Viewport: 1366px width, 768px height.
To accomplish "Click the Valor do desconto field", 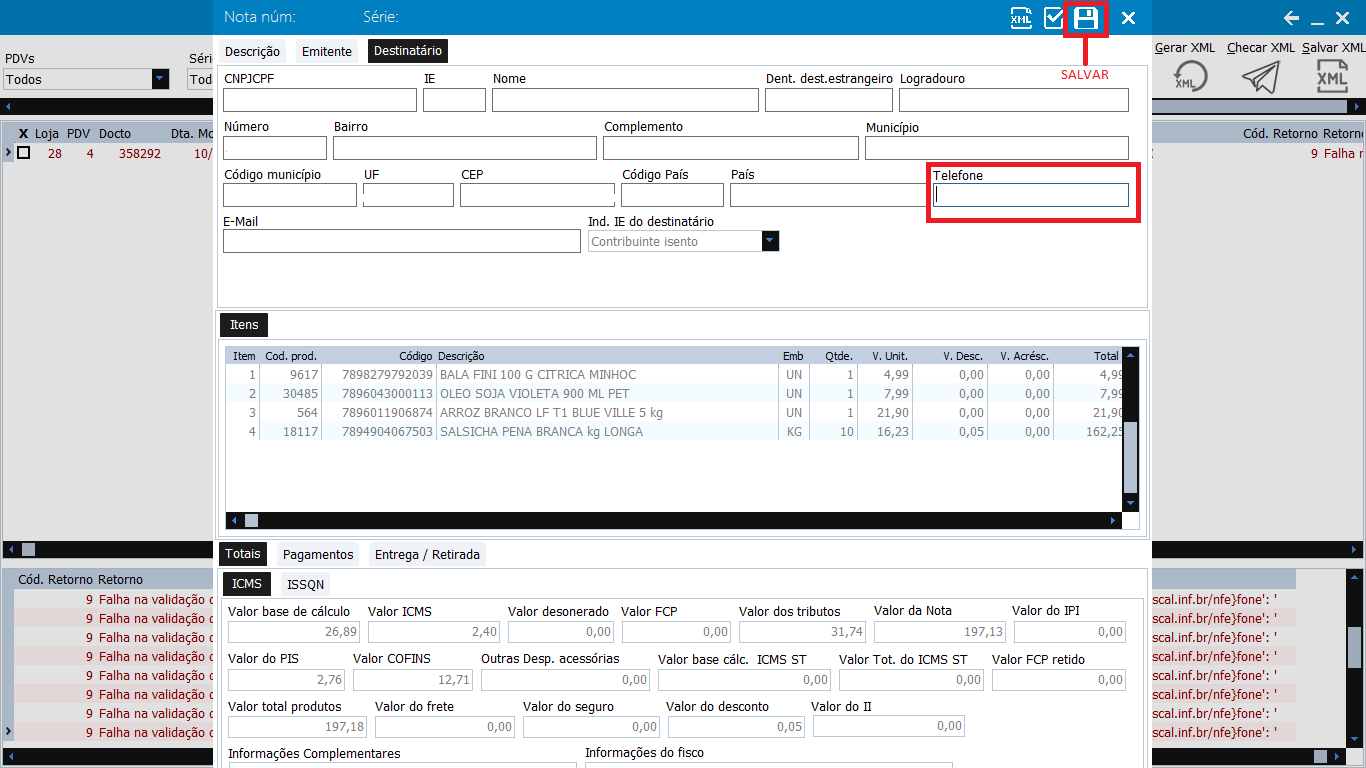I will click(x=737, y=727).
